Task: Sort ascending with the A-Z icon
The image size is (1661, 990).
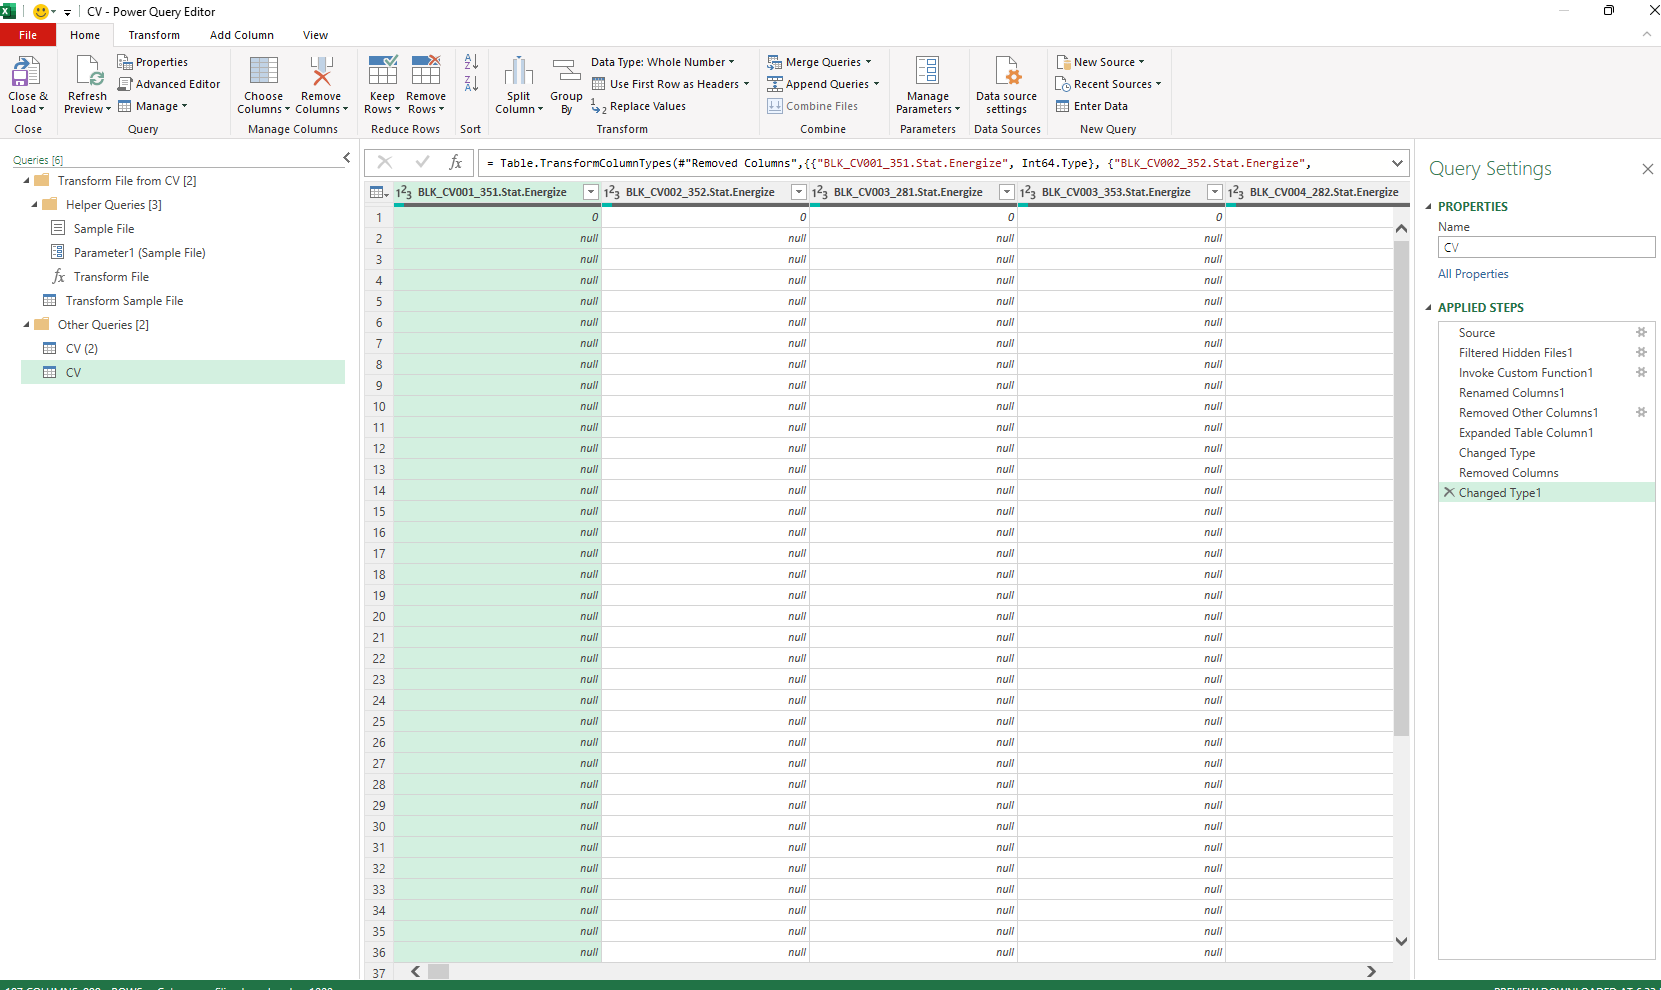Action: coord(471,62)
